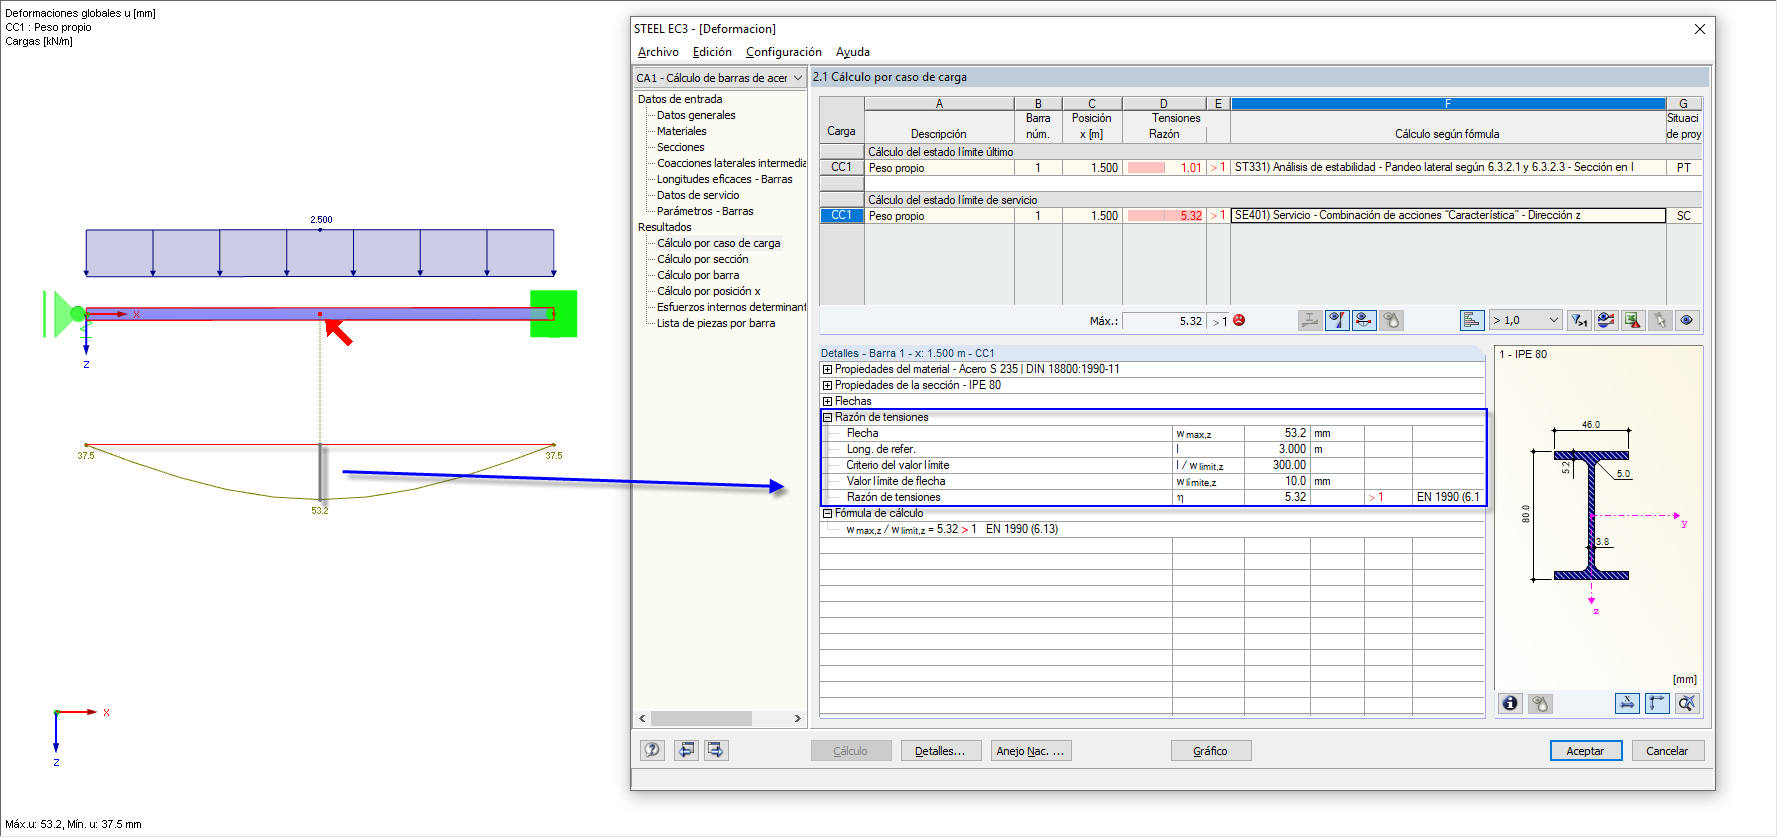The height and width of the screenshot is (837, 1778).
Task: Click the result color scale eye icon
Action: point(1606,320)
